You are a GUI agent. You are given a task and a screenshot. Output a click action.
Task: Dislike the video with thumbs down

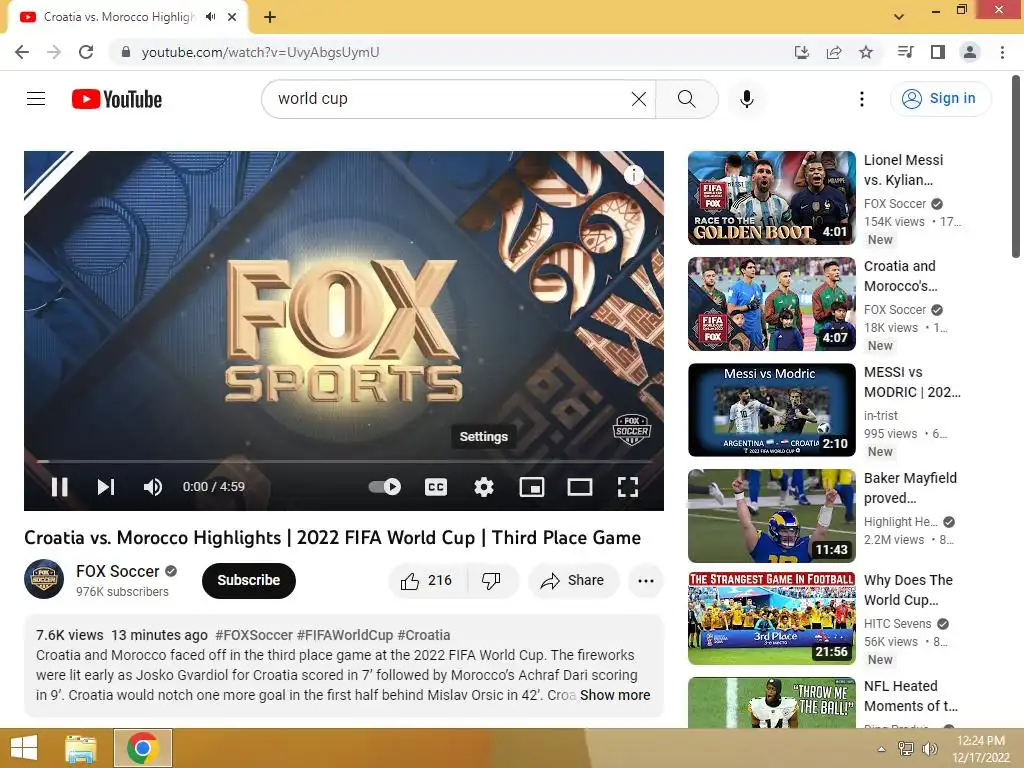coord(492,580)
